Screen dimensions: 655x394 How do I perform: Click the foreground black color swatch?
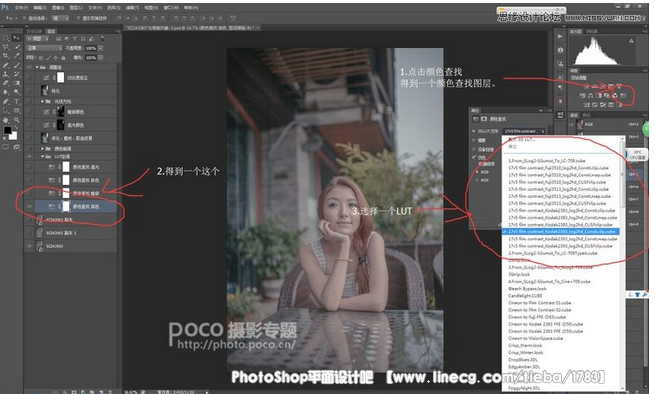click(7, 130)
